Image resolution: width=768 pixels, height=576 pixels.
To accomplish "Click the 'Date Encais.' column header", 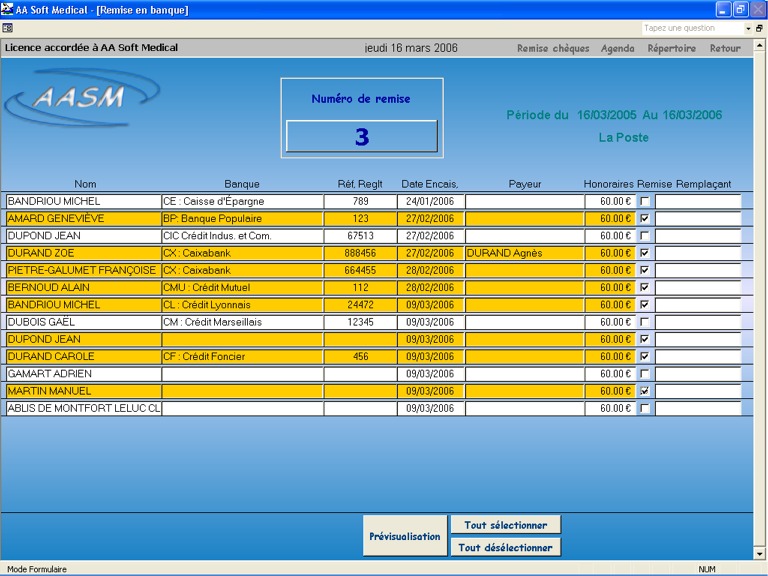I will tap(430, 184).
